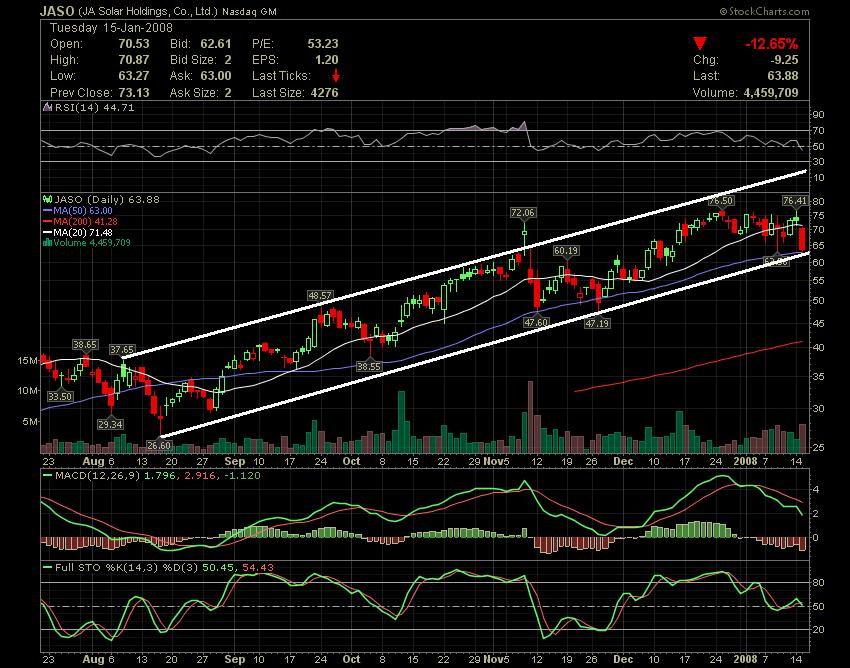Image resolution: width=850 pixels, height=668 pixels.
Task: Click the Bid value 62.61
Action: (x=216, y=43)
